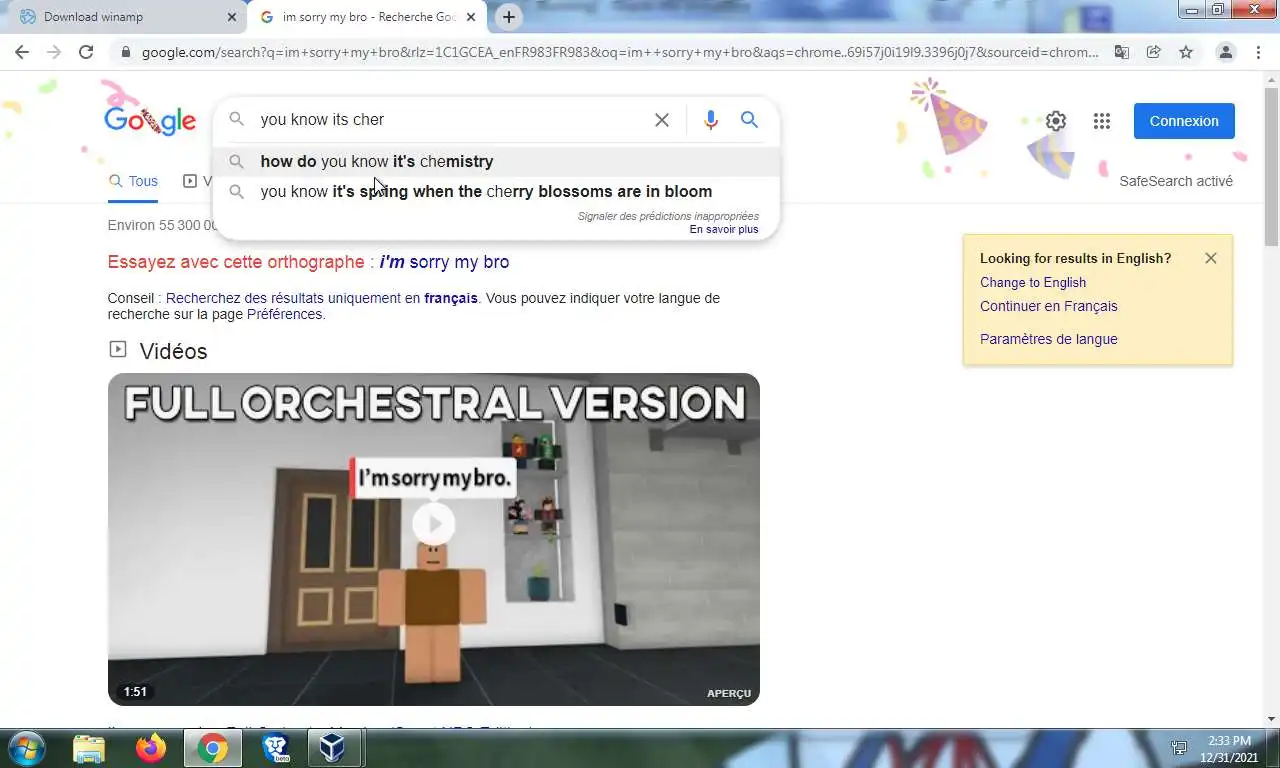
Task: Close the Download winamp tab
Action: click(x=232, y=17)
